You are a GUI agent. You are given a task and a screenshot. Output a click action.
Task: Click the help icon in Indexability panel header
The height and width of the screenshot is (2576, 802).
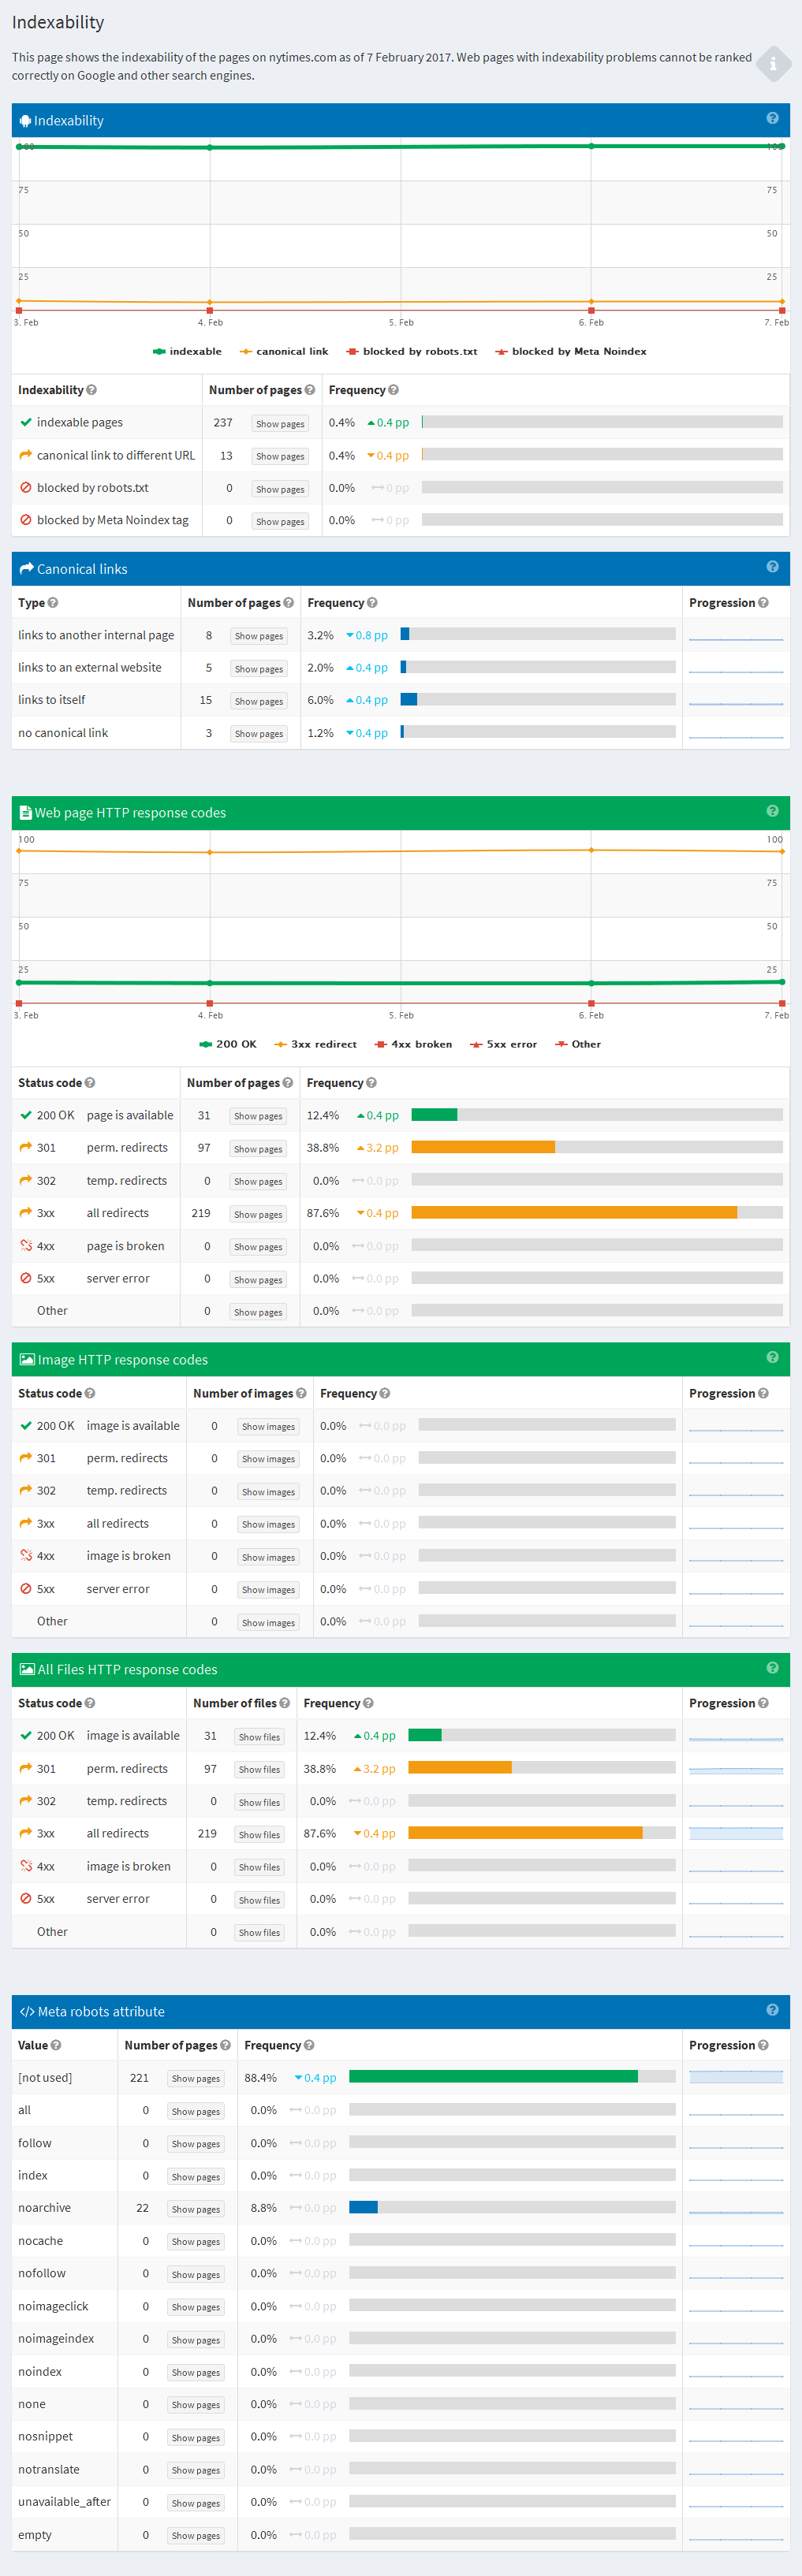click(772, 118)
